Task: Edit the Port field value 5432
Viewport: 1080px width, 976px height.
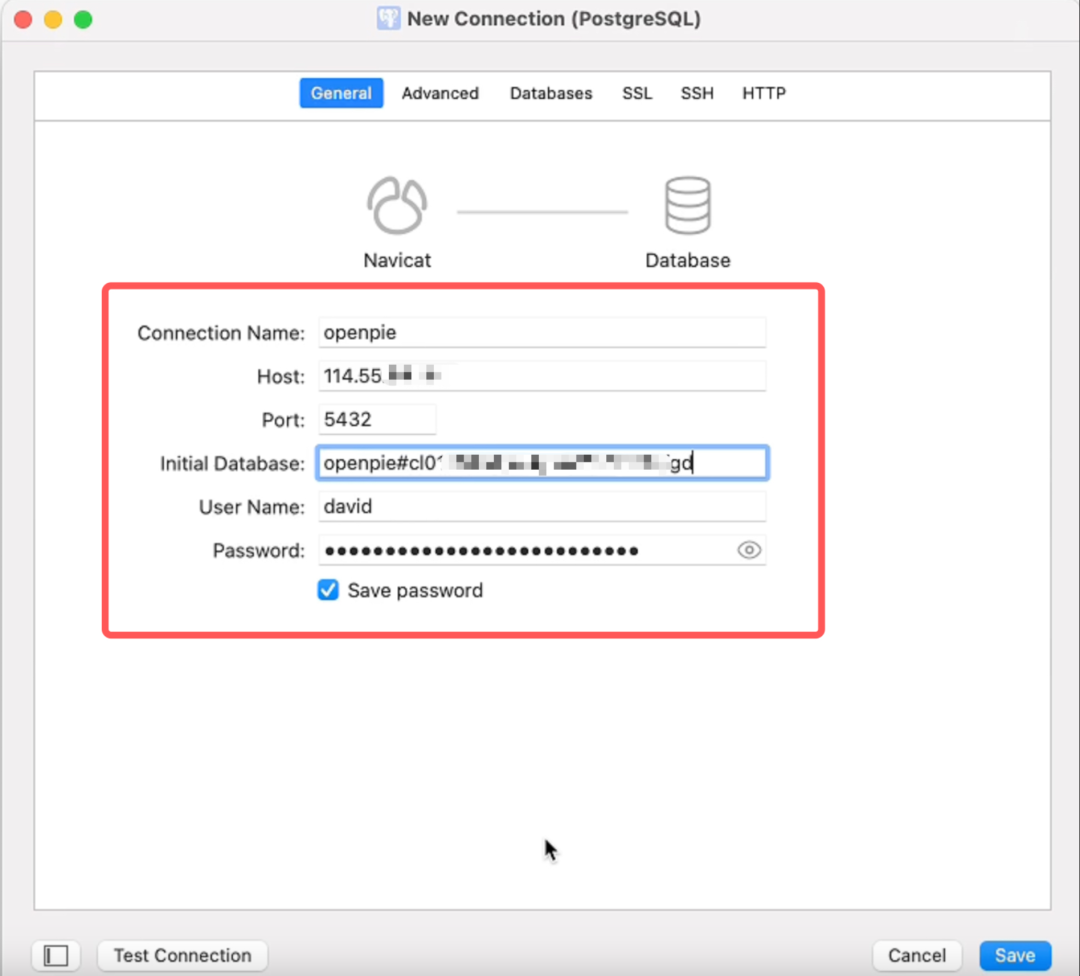Action: click(377, 419)
